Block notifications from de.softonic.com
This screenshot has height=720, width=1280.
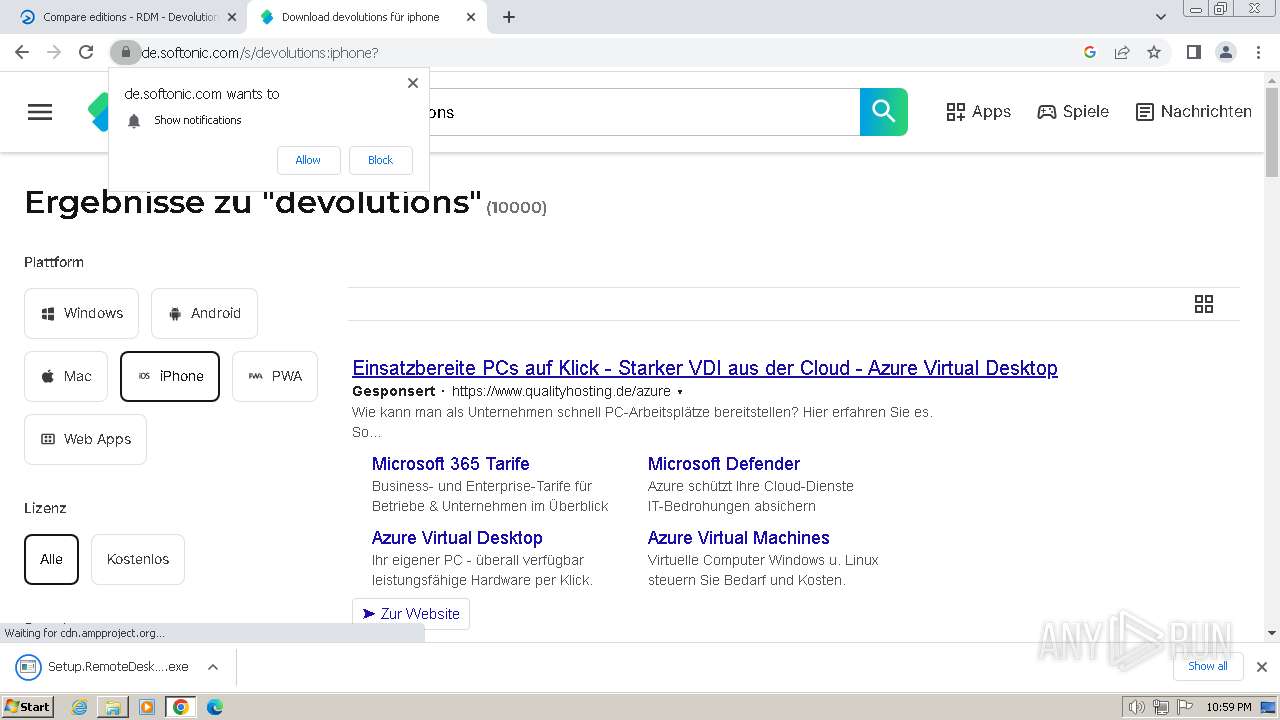380,160
